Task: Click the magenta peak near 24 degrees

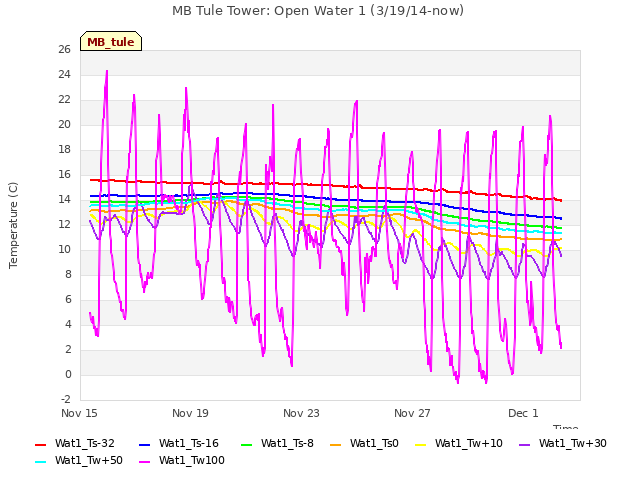Action: click(107, 71)
